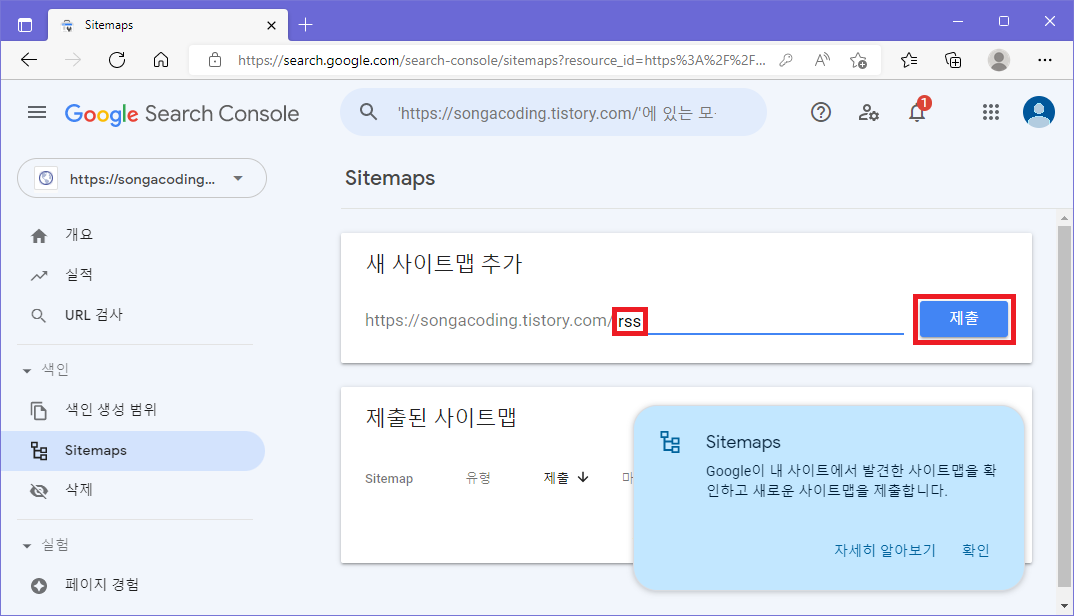Select Sitemaps in sidebar
1074x616 pixels.
[133, 450]
